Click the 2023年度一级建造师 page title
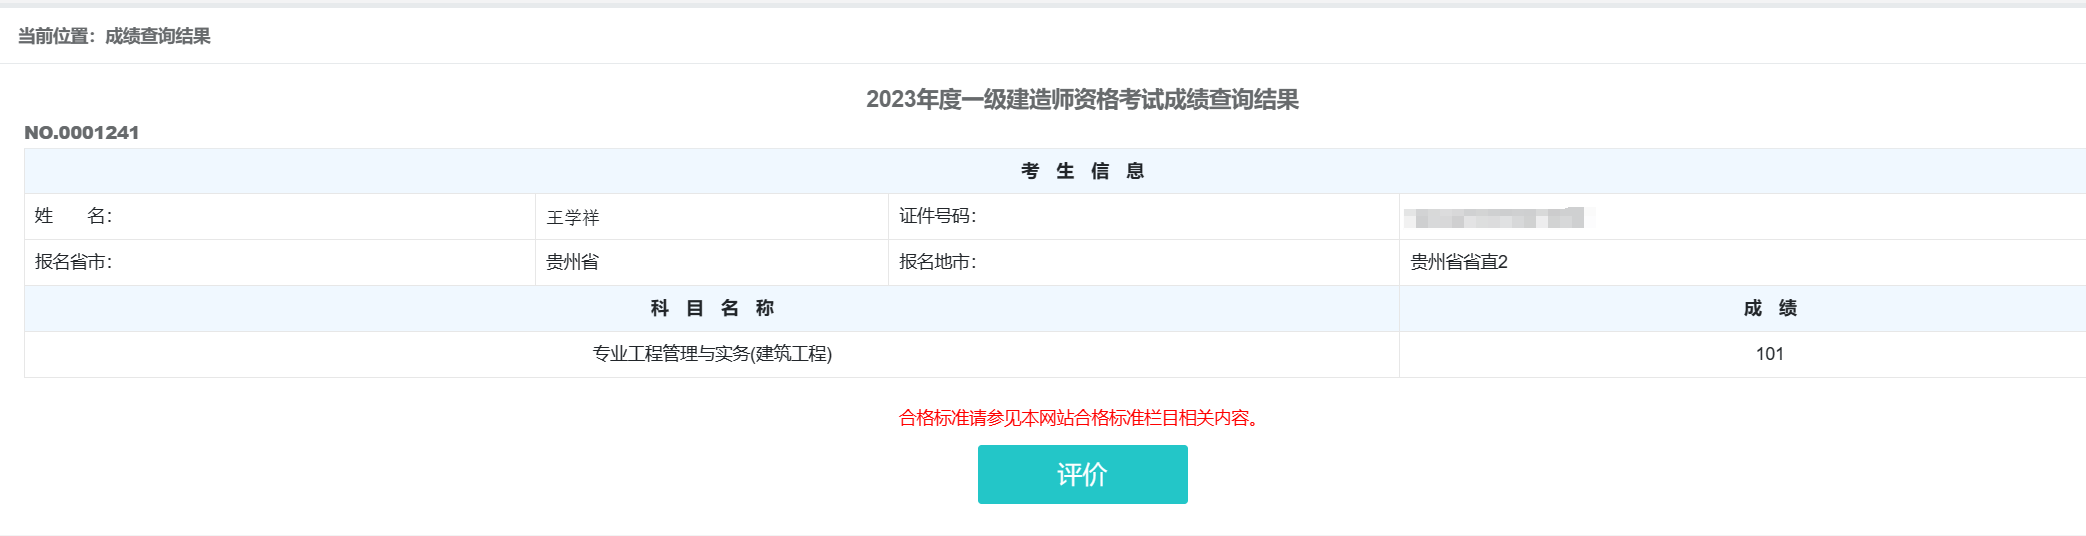Viewport: 2086px width, 536px height. [x=1082, y=100]
